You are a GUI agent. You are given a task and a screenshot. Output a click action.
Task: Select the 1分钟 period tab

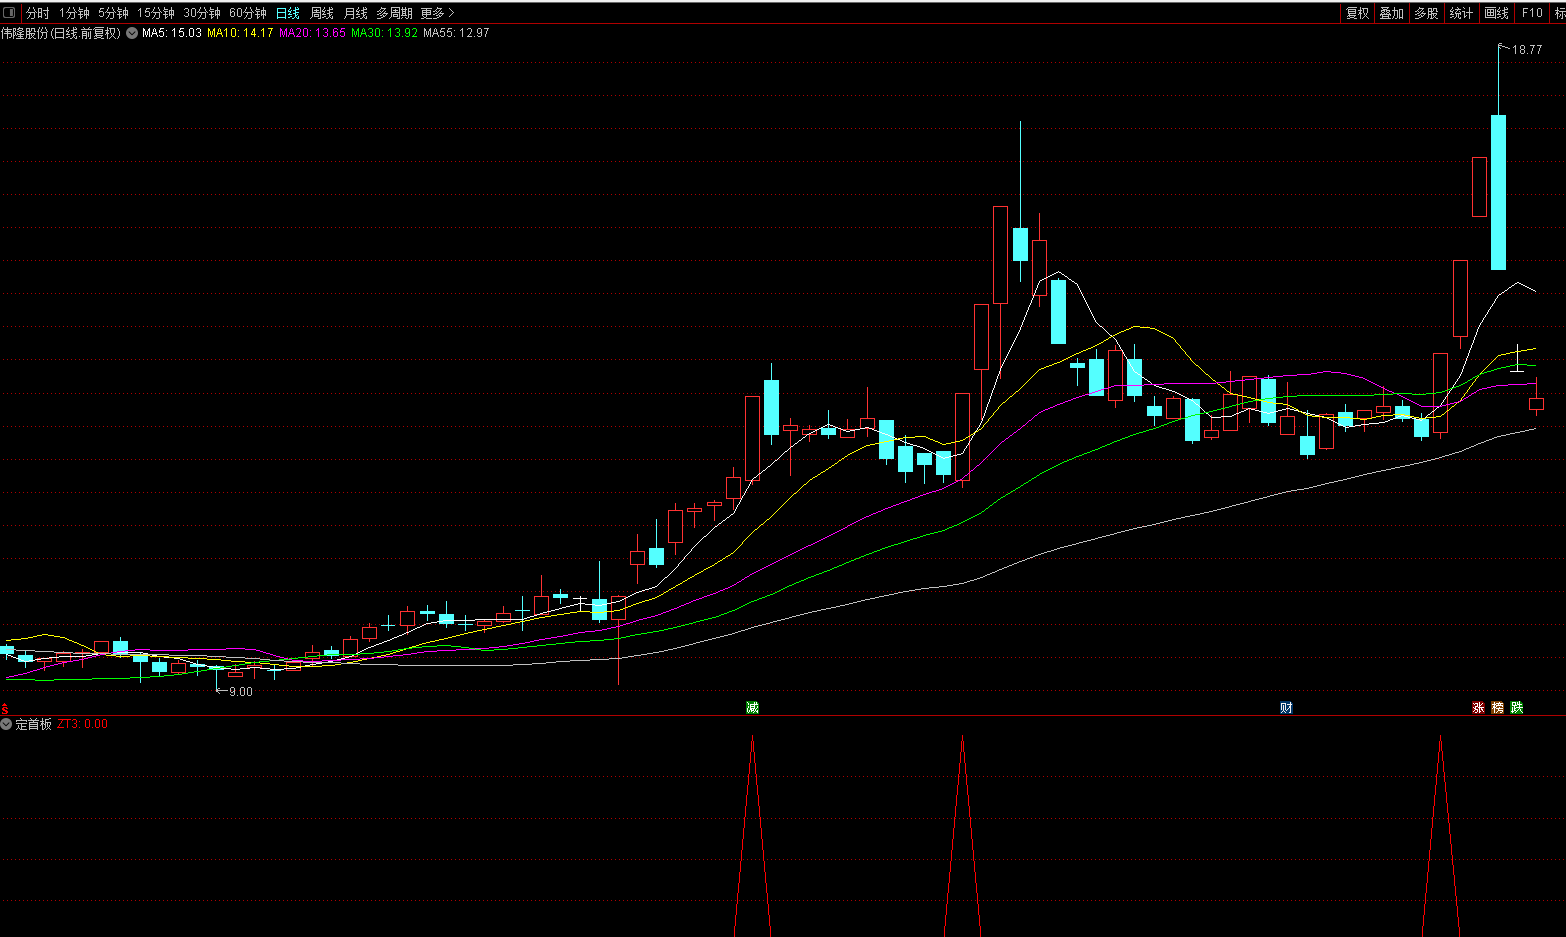[x=74, y=13]
